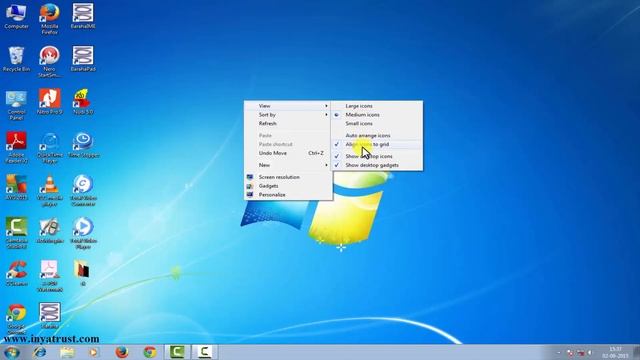
Task: Switch to the green Camtasia taskbar button
Action: (x=177, y=352)
